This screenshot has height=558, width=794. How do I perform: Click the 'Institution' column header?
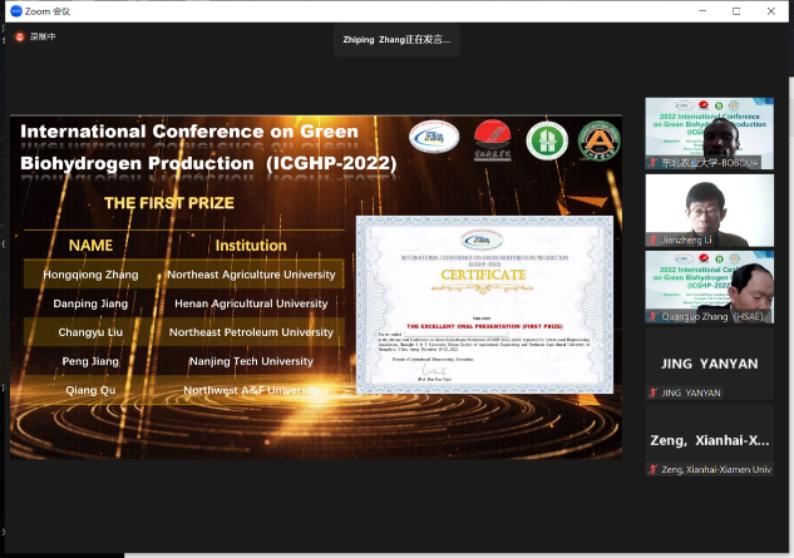pyautogui.click(x=251, y=246)
